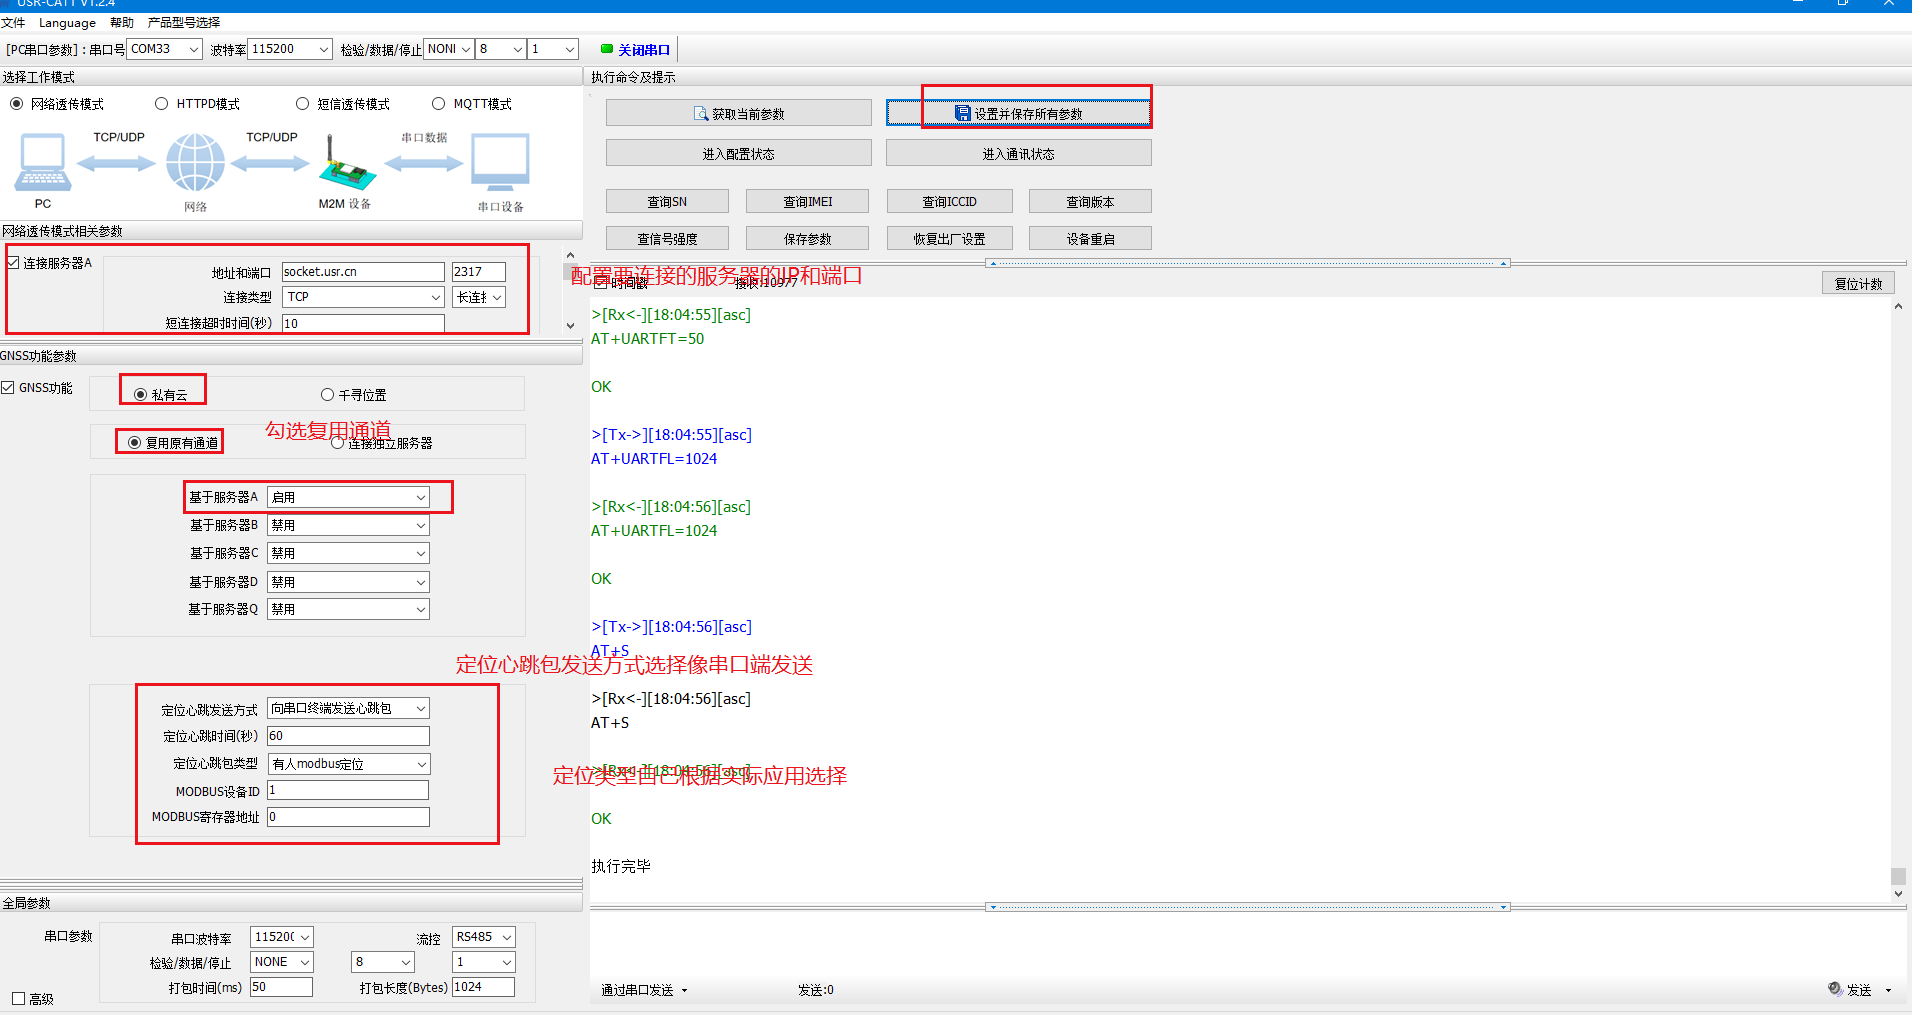Select the 千寻位置 radio option
The image size is (1912, 1015).
point(327,395)
